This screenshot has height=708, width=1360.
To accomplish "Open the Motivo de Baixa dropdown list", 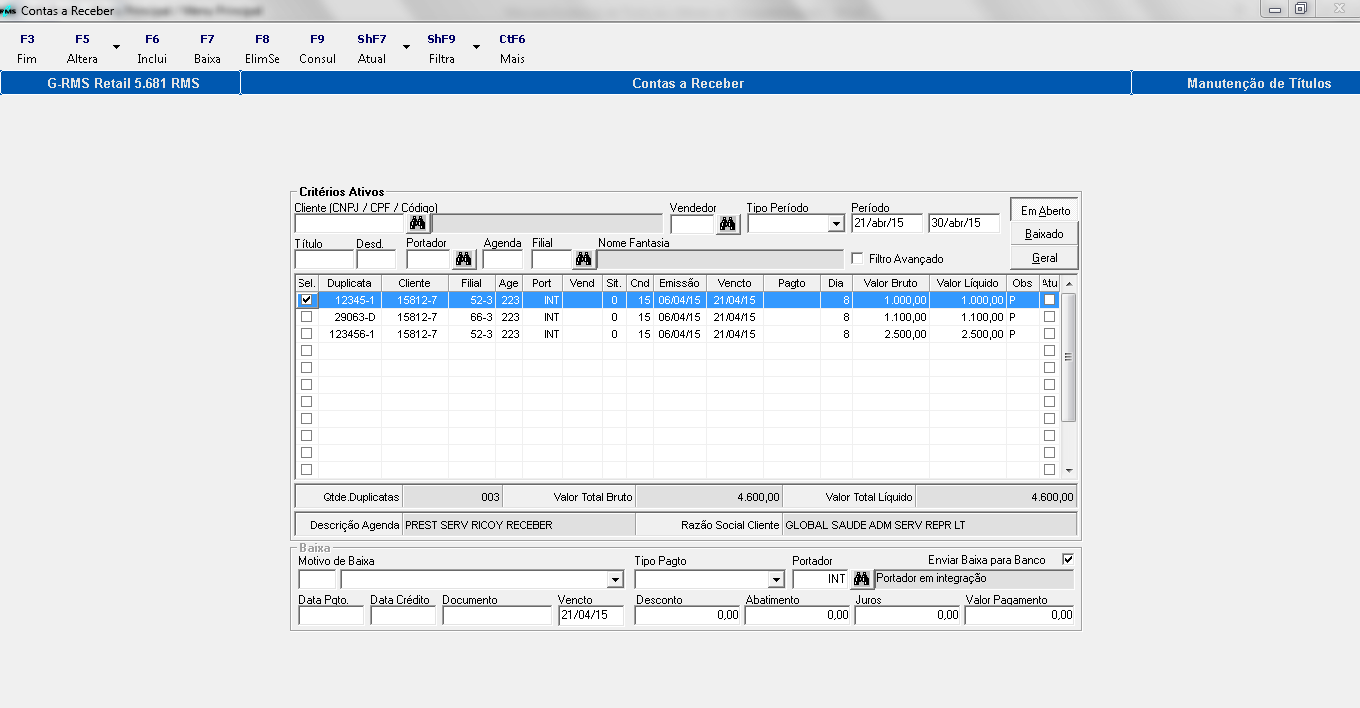I will pos(614,580).
